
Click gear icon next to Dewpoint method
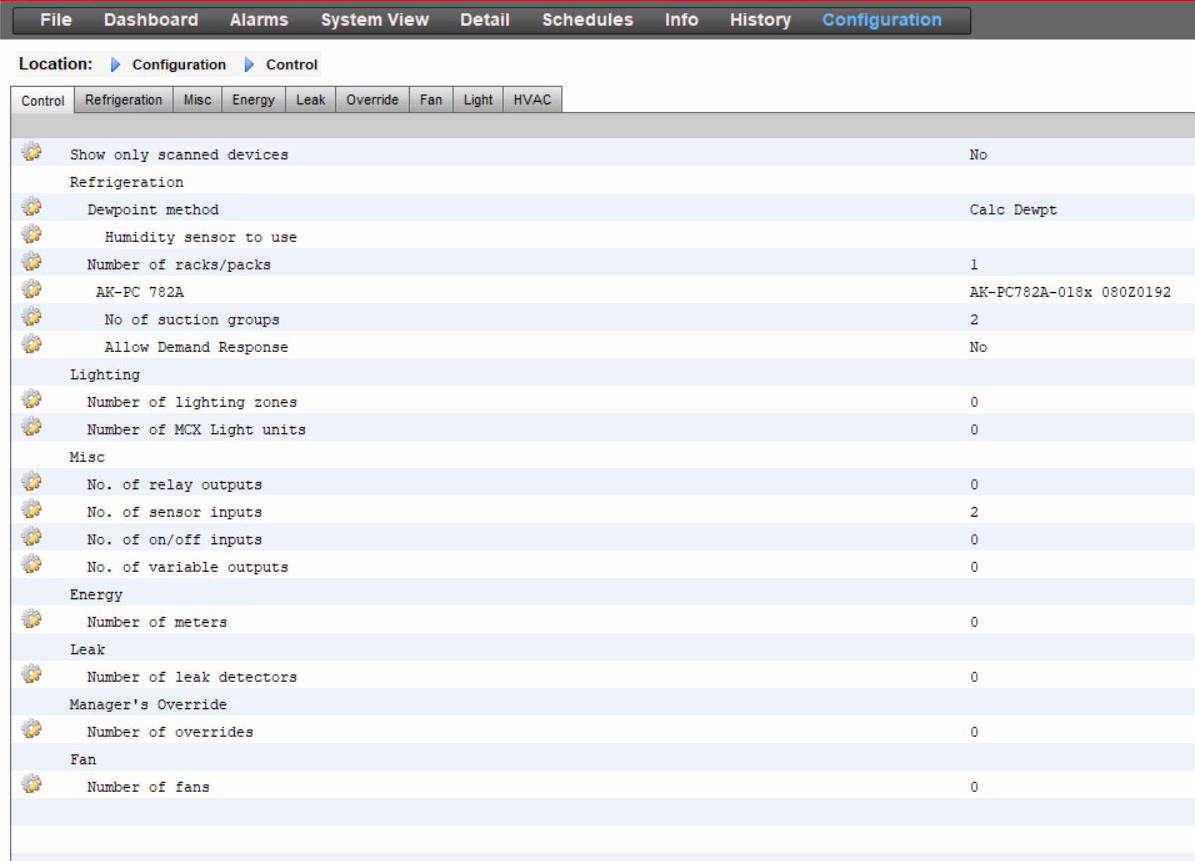click(x=32, y=207)
